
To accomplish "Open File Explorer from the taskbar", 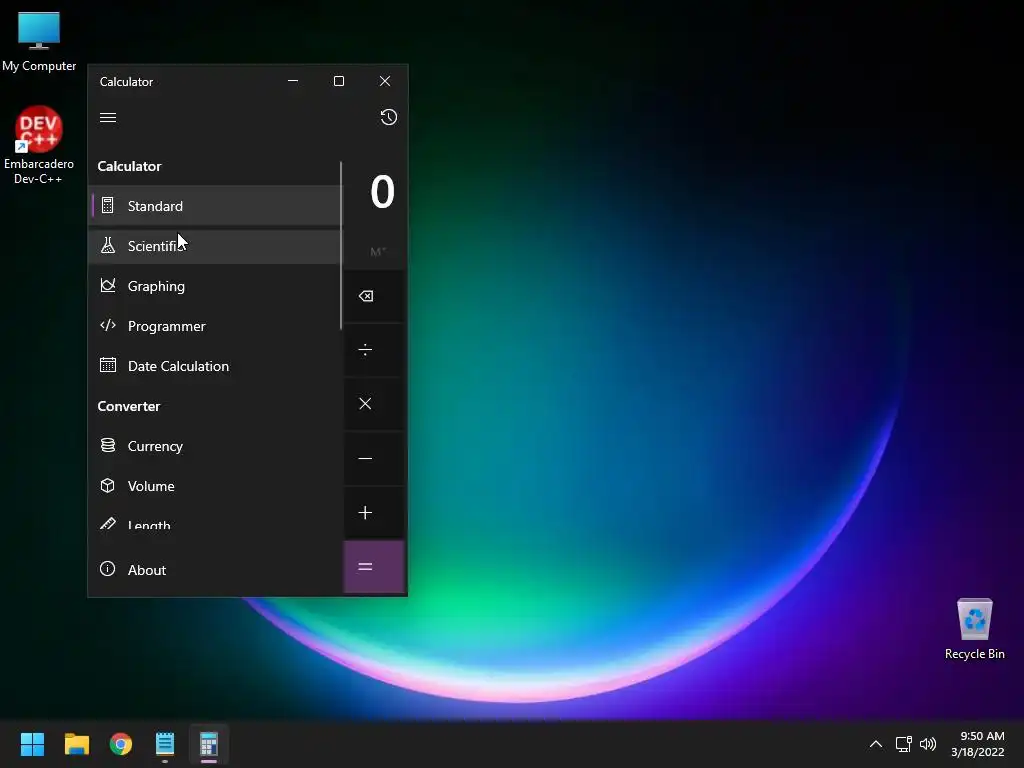I will [x=76, y=744].
